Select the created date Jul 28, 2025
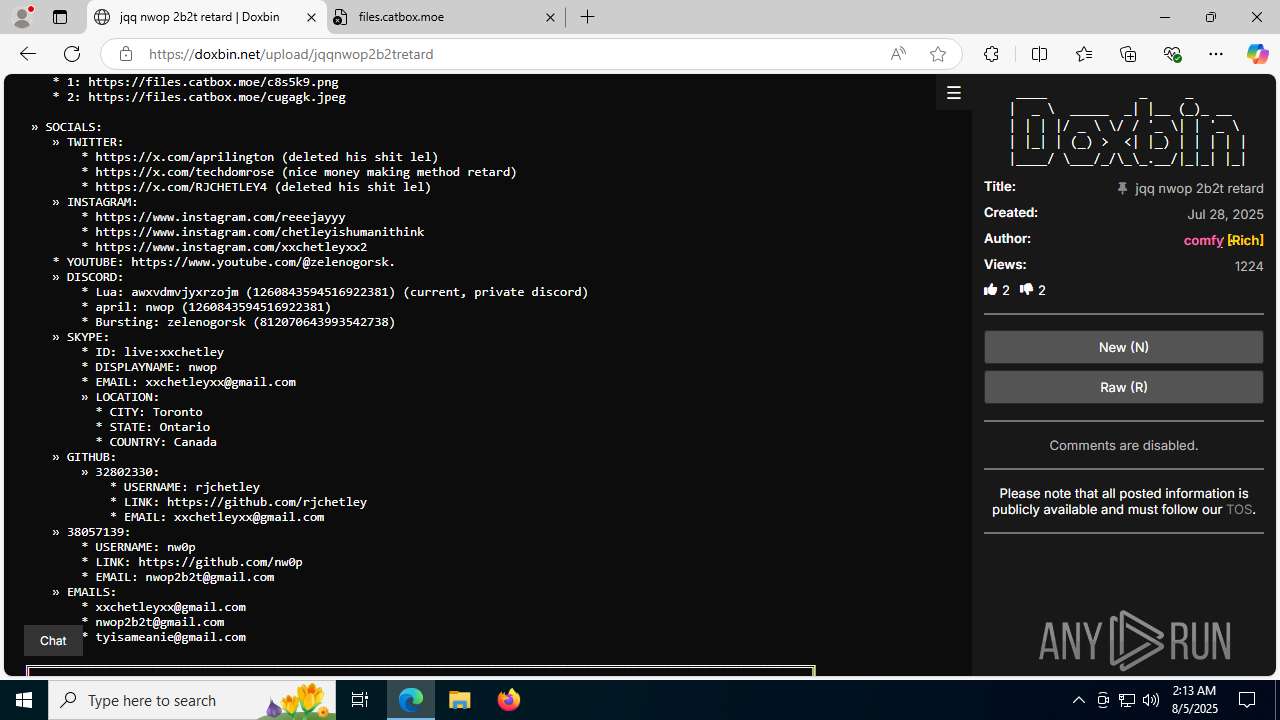This screenshot has height=720, width=1280. coord(1225,214)
